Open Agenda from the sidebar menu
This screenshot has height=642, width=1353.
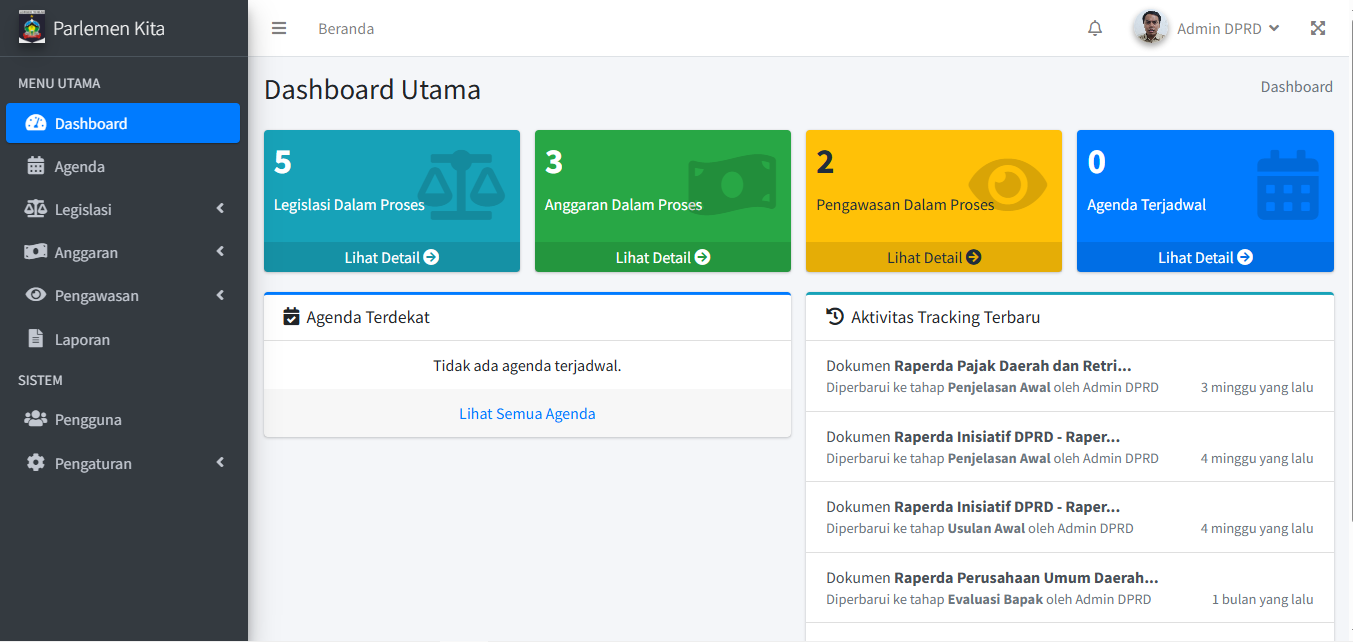point(80,167)
